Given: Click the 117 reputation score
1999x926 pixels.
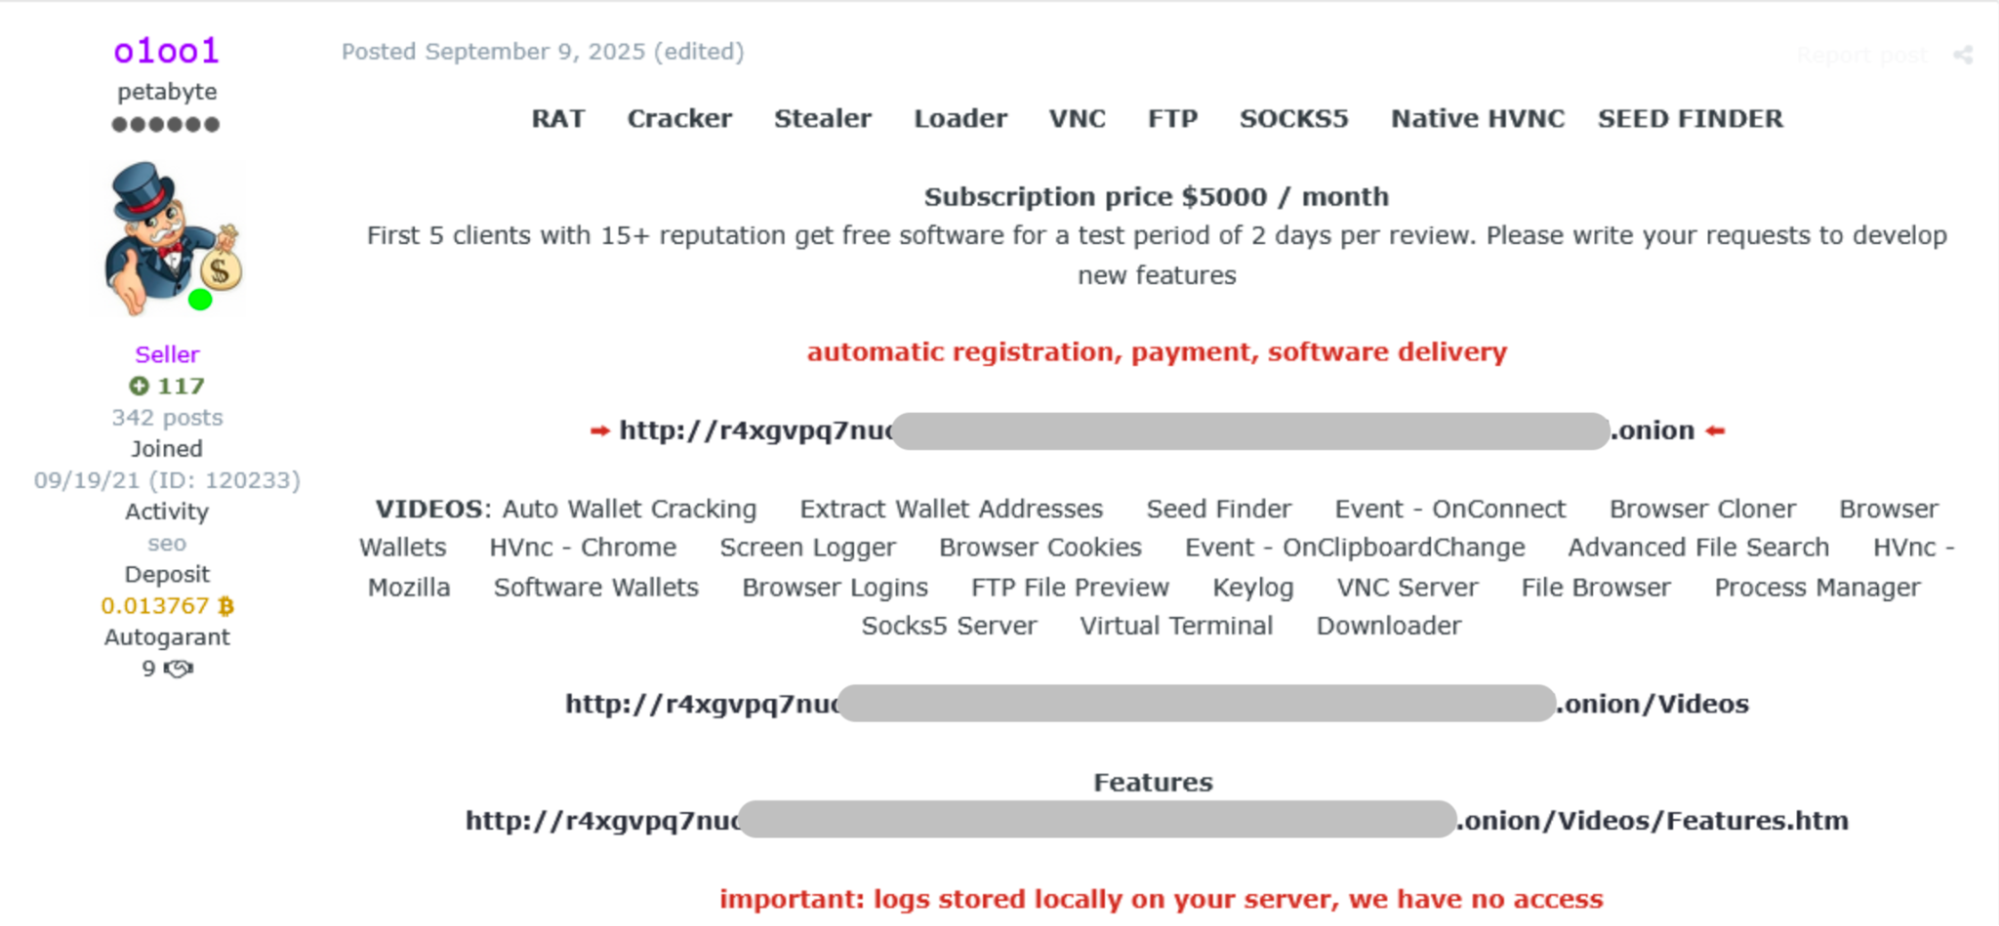Looking at the screenshot, I should coord(181,386).
